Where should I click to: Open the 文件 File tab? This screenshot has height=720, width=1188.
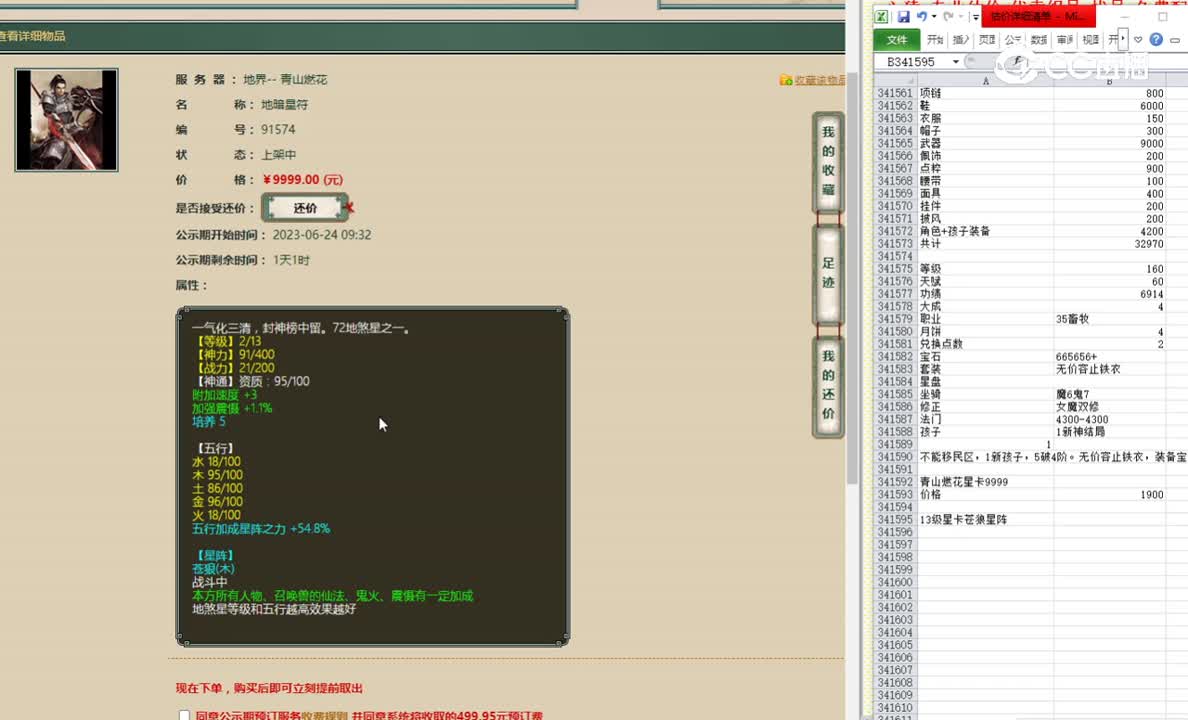(x=897, y=40)
